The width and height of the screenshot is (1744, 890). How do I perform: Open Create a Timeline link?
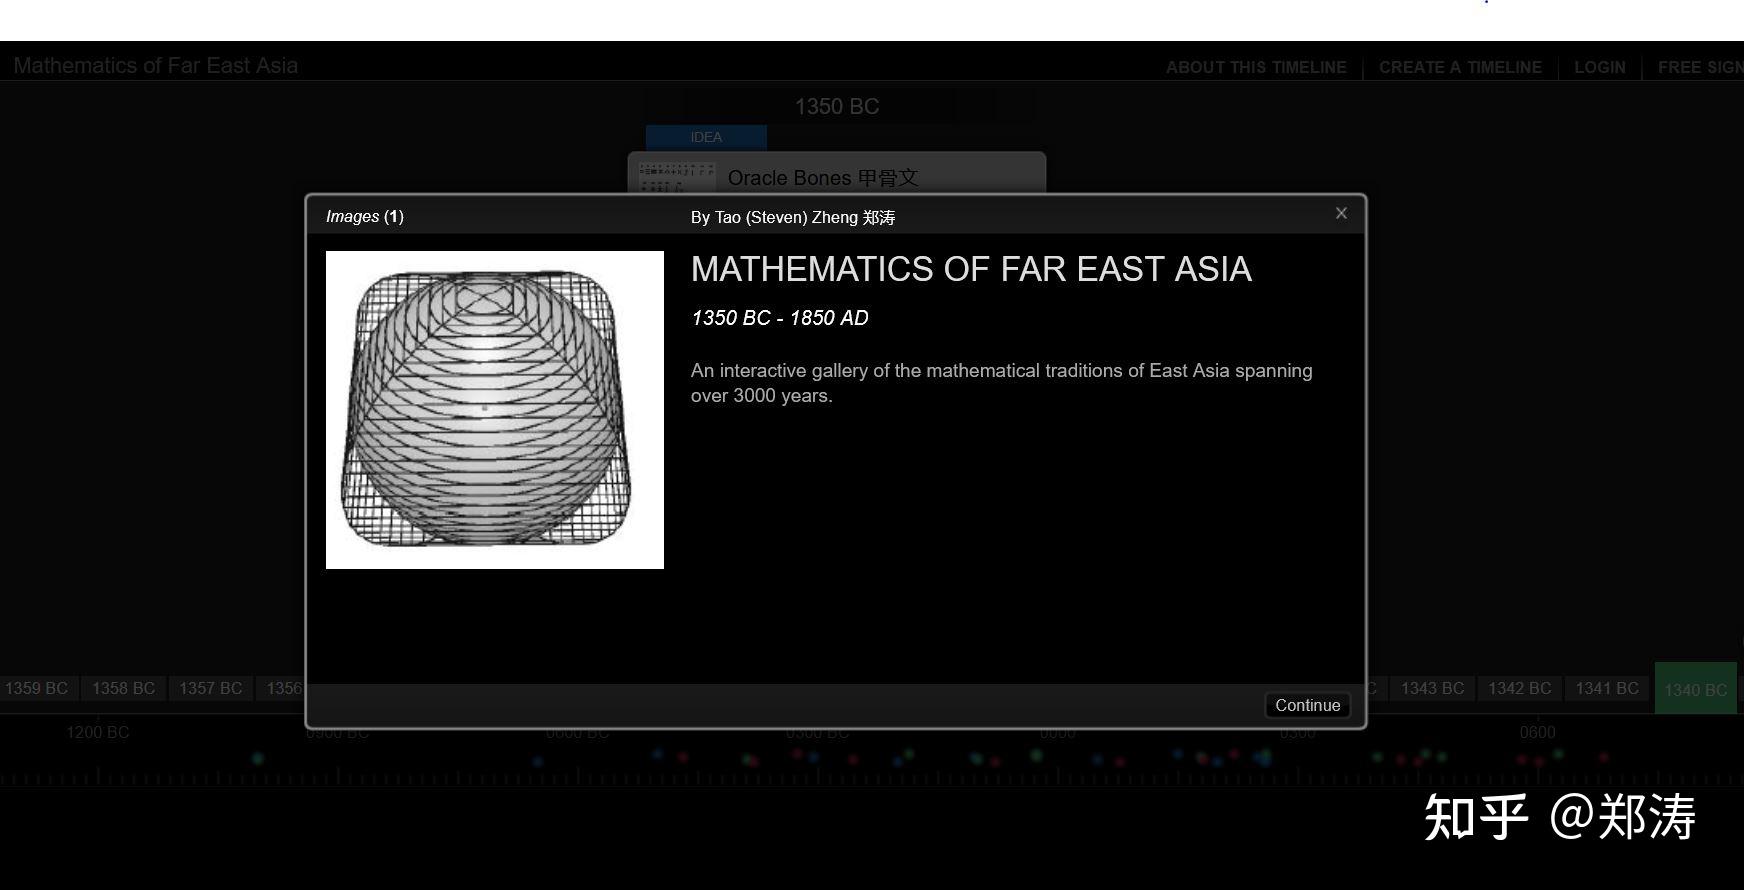[x=1460, y=67]
